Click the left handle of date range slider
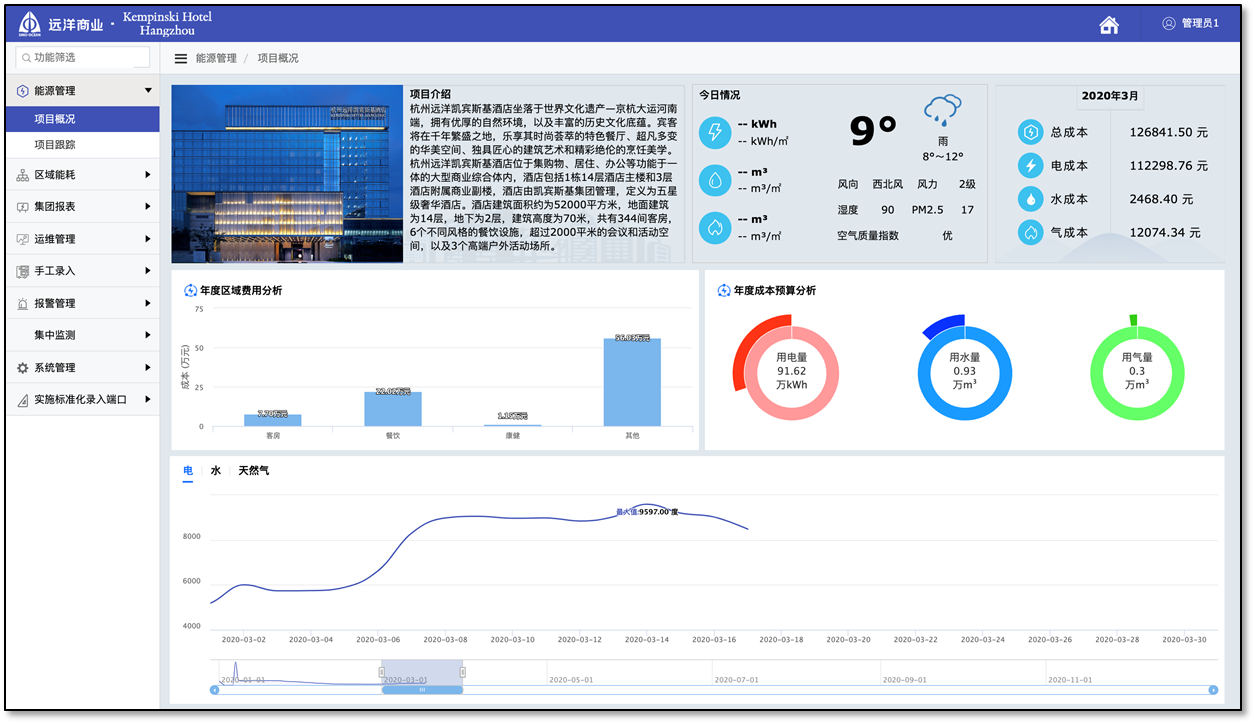 (x=381, y=672)
